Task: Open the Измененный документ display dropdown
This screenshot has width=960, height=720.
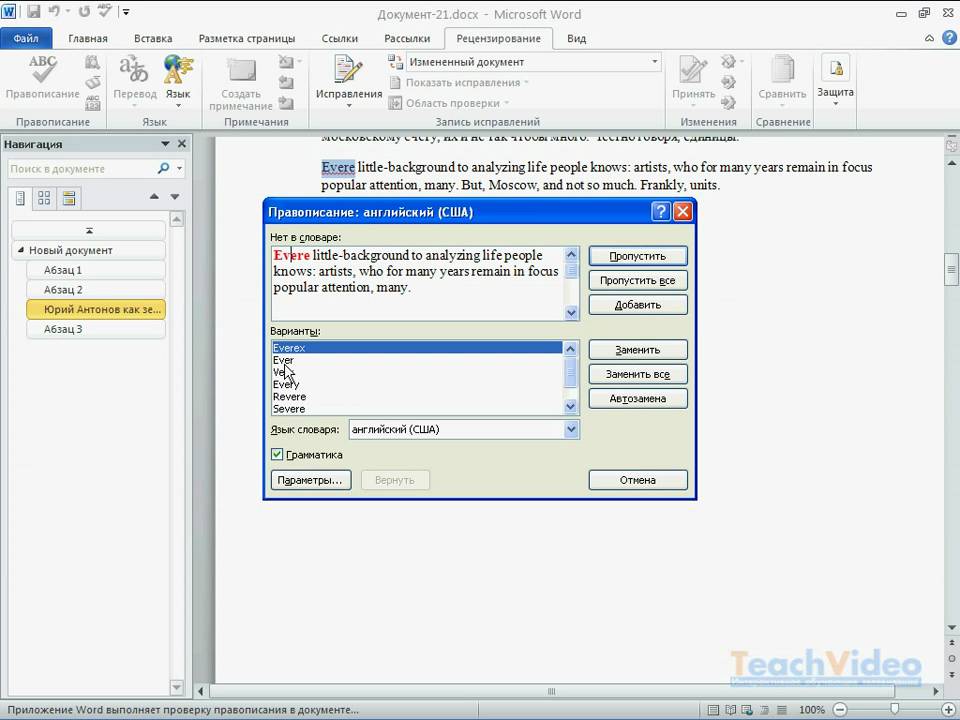Action: [x=654, y=62]
